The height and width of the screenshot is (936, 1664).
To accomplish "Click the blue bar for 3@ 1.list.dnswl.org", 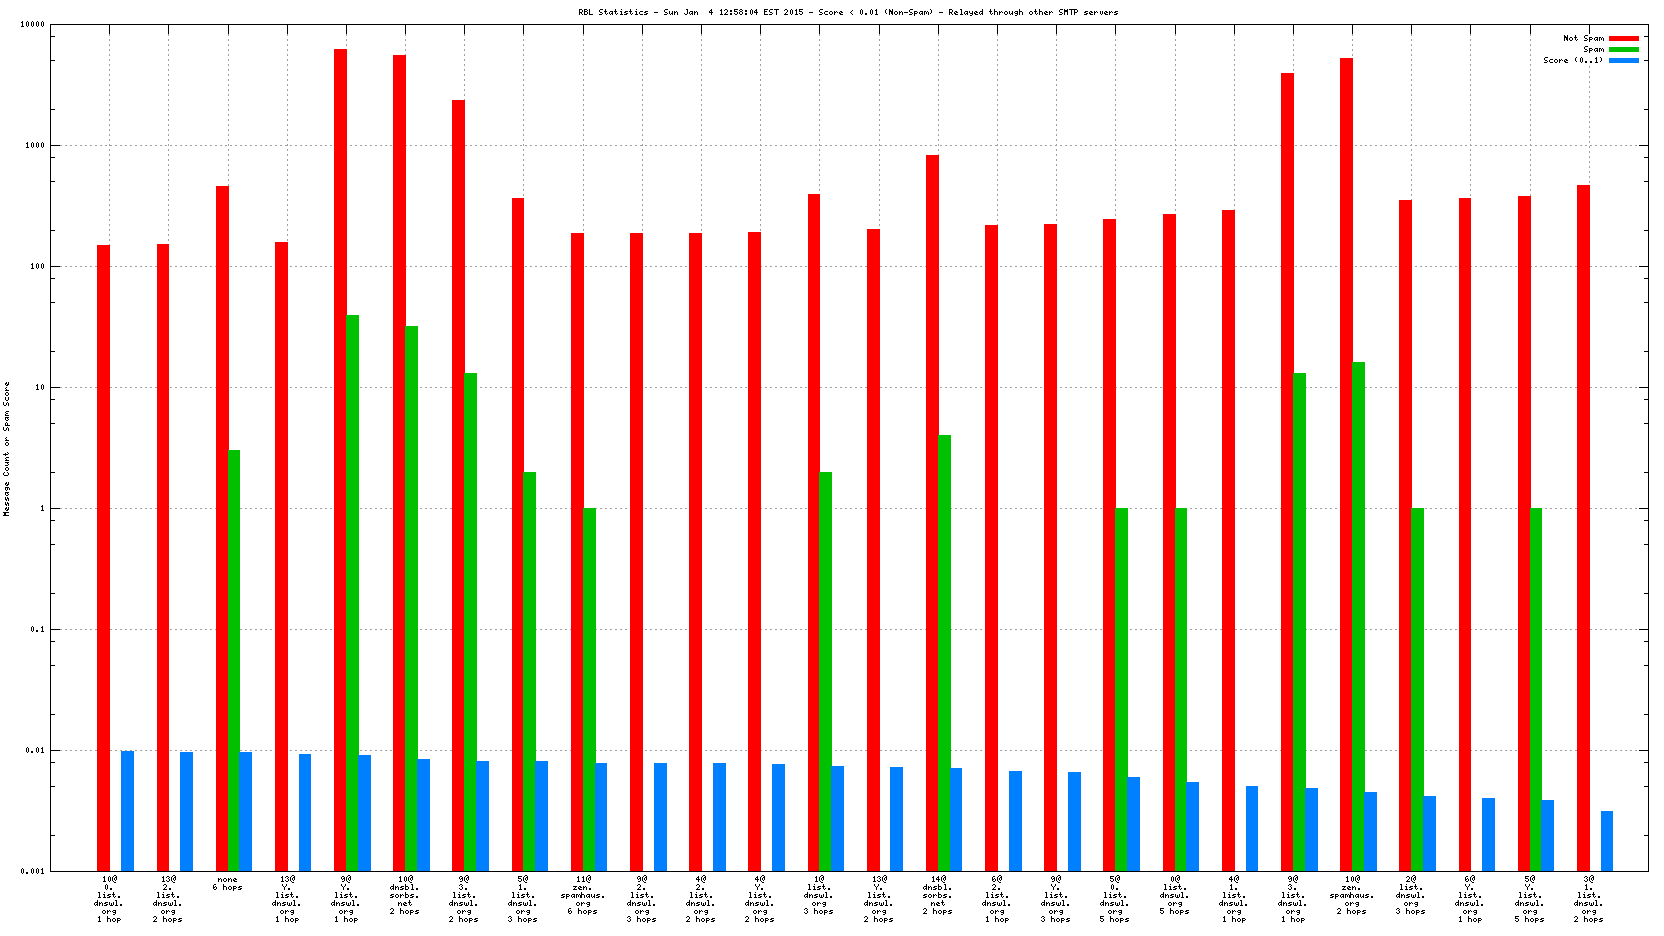I will pos(1606,840).
